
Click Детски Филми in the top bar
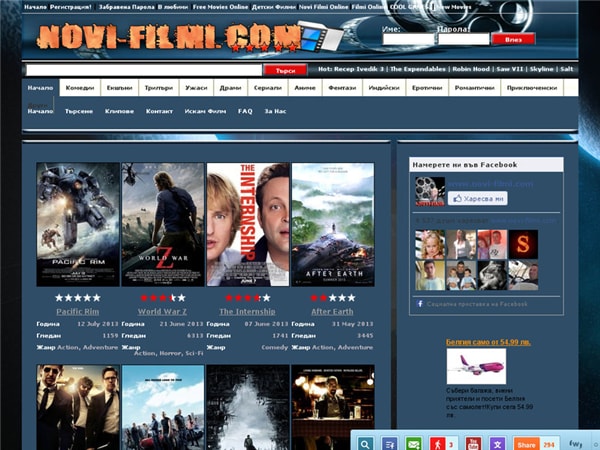(x=274, y=7)
